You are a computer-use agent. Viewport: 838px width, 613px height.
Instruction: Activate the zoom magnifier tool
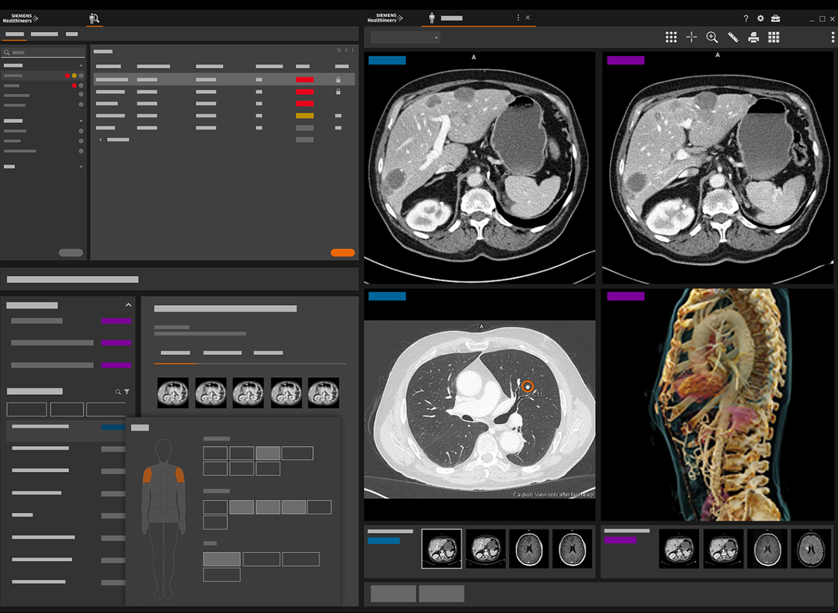click(x=712, y=37)
